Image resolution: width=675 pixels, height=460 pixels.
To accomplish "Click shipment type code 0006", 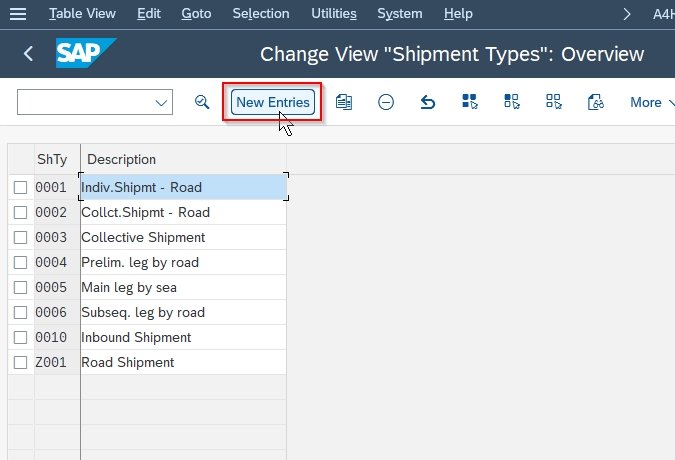I will [57, 312].
